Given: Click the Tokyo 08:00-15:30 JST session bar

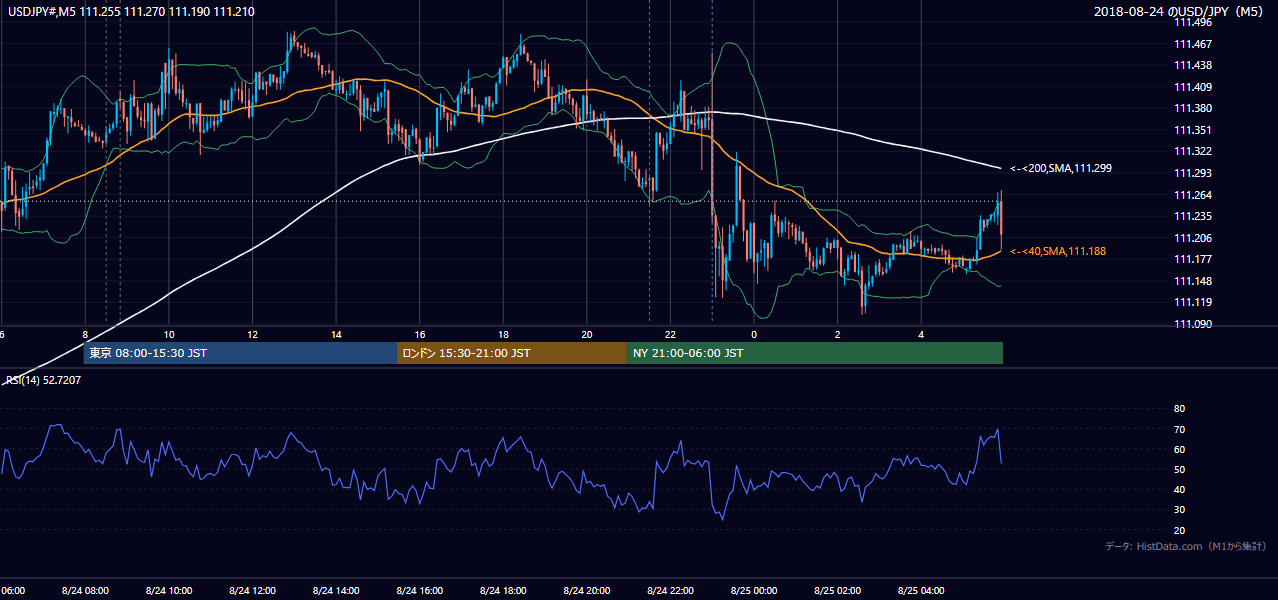Looking at the screenshot, I should point(240,353).
